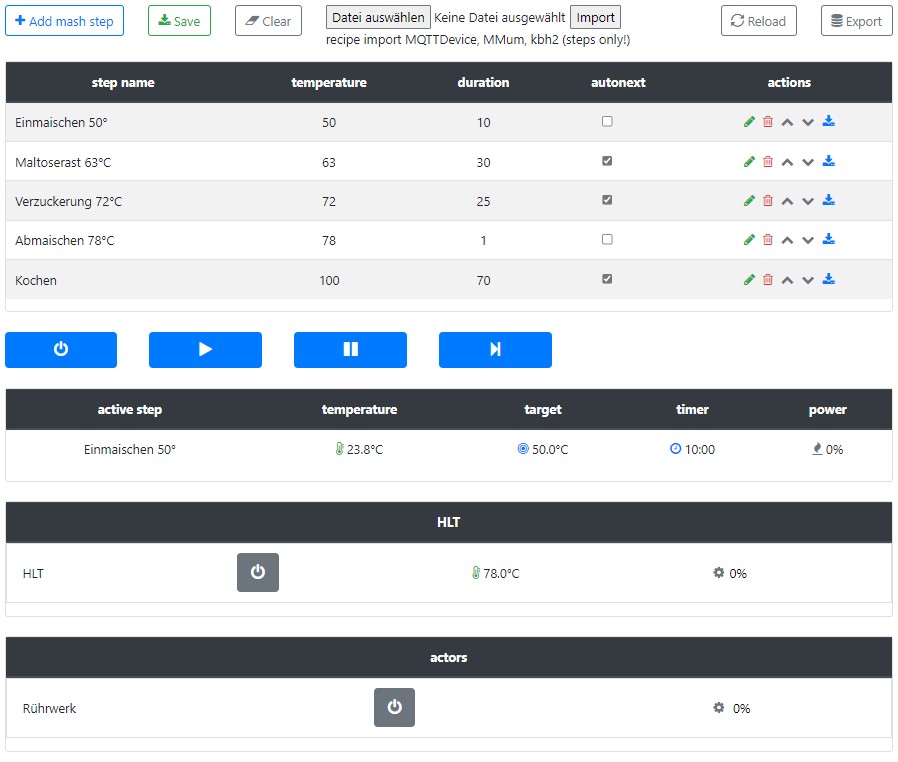Skip to next mash step

click(x=495, y=350)
